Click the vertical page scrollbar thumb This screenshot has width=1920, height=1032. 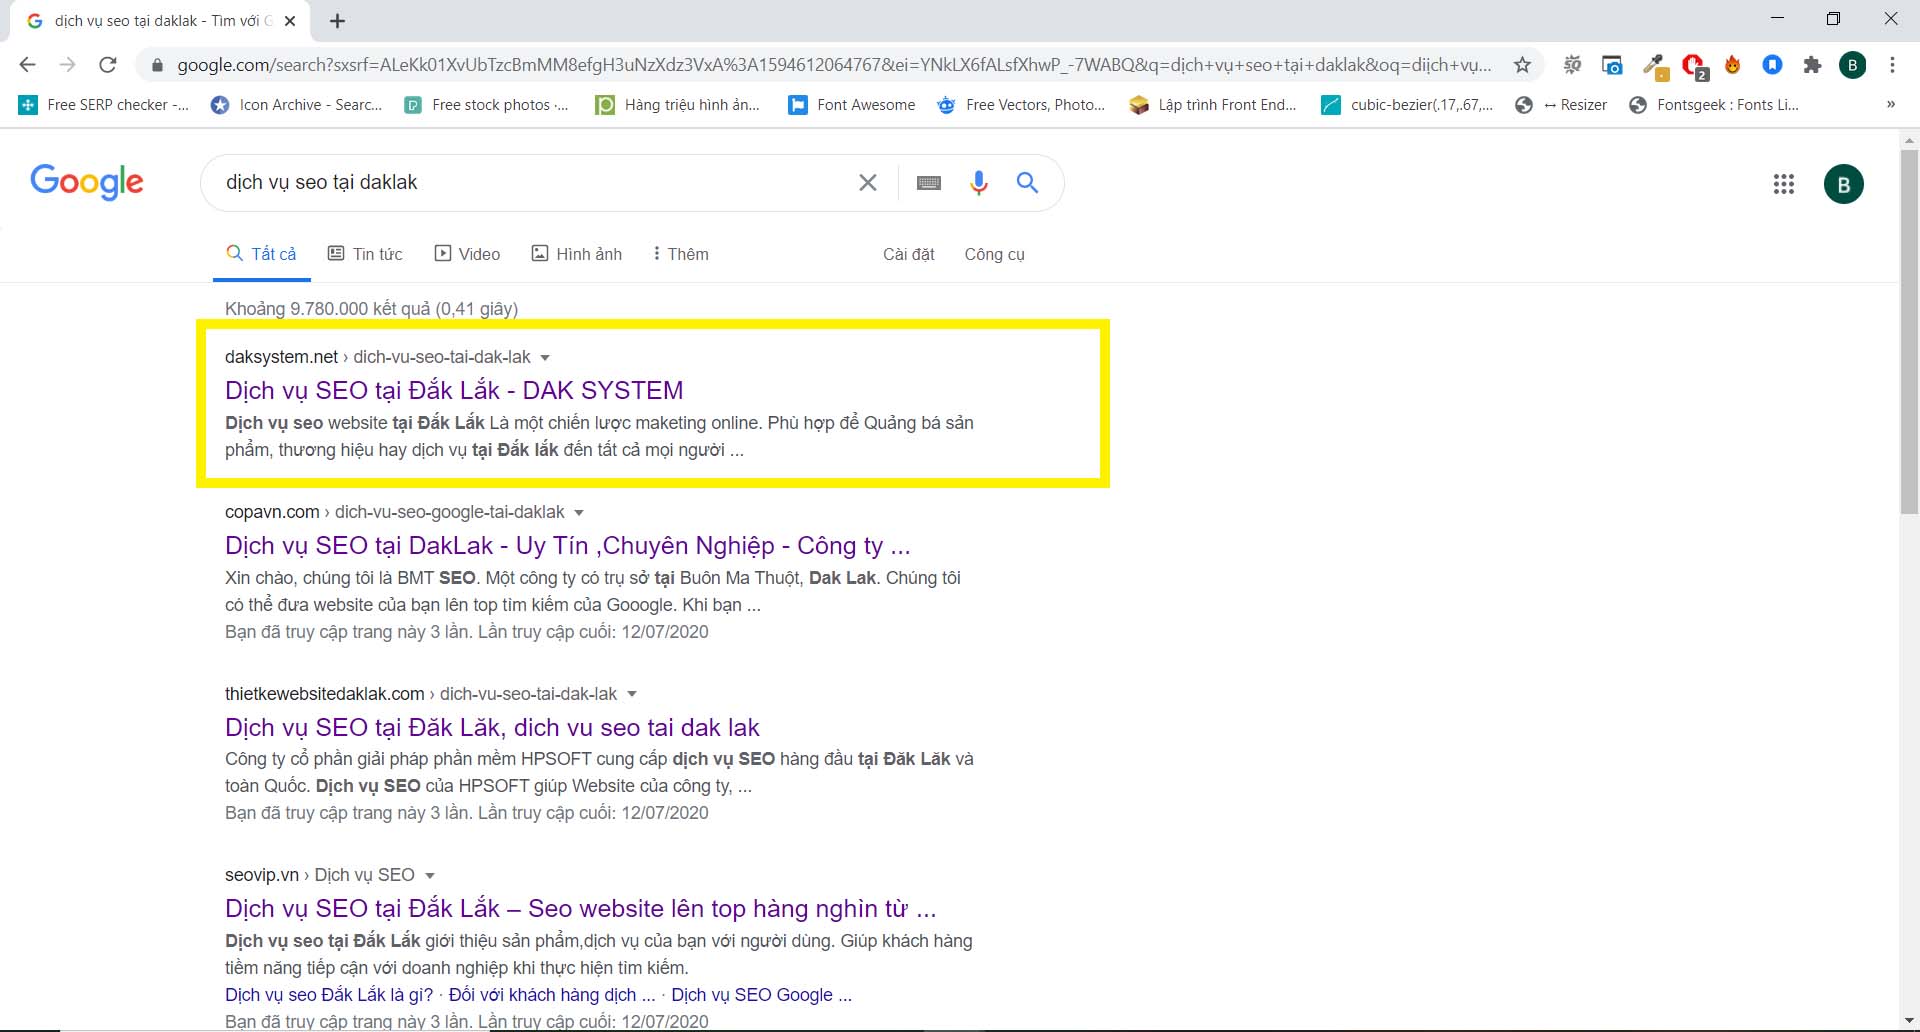click(1909, 332)
